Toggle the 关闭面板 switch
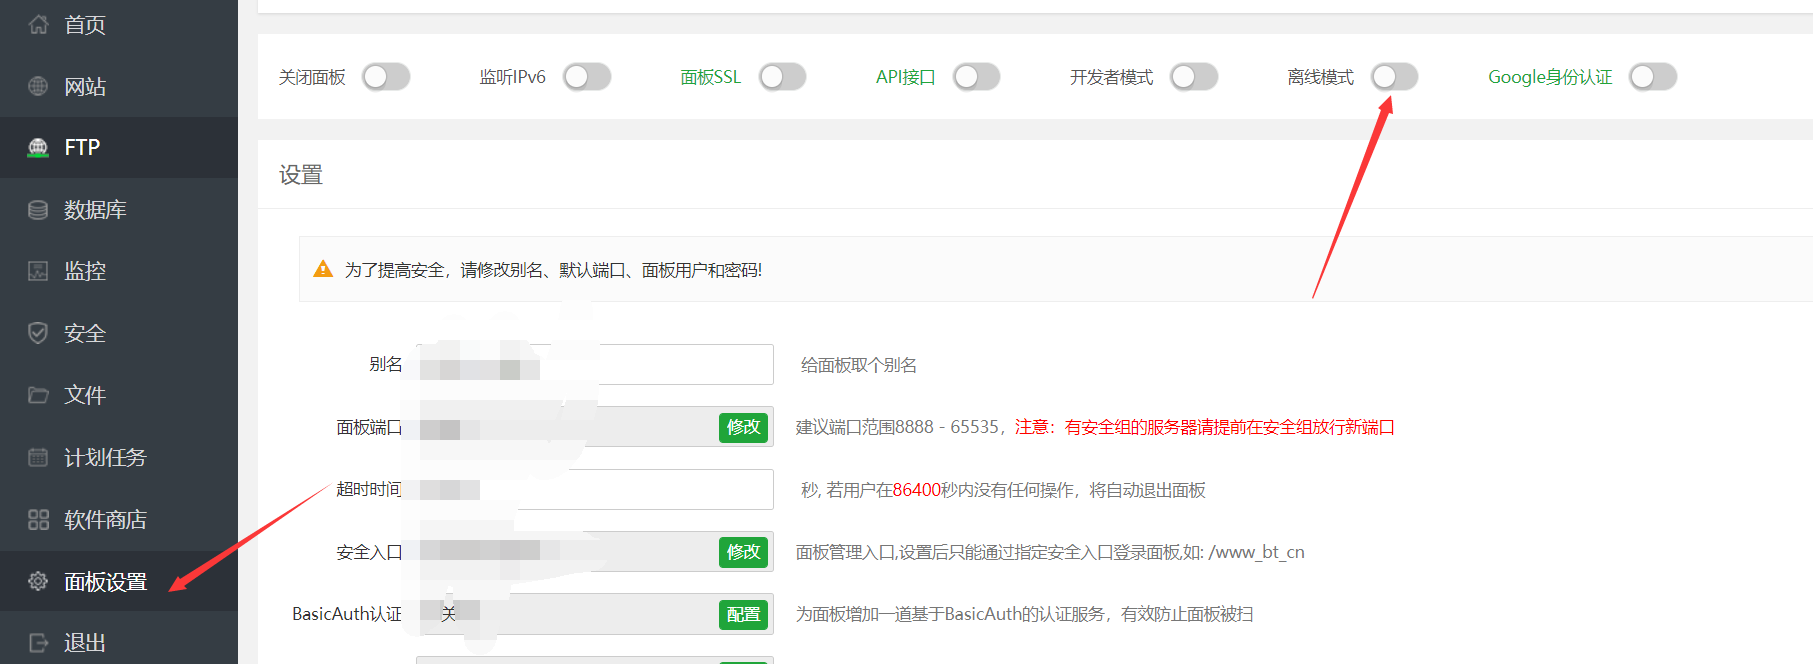The image size is (1813, 664). pos(386,77)
